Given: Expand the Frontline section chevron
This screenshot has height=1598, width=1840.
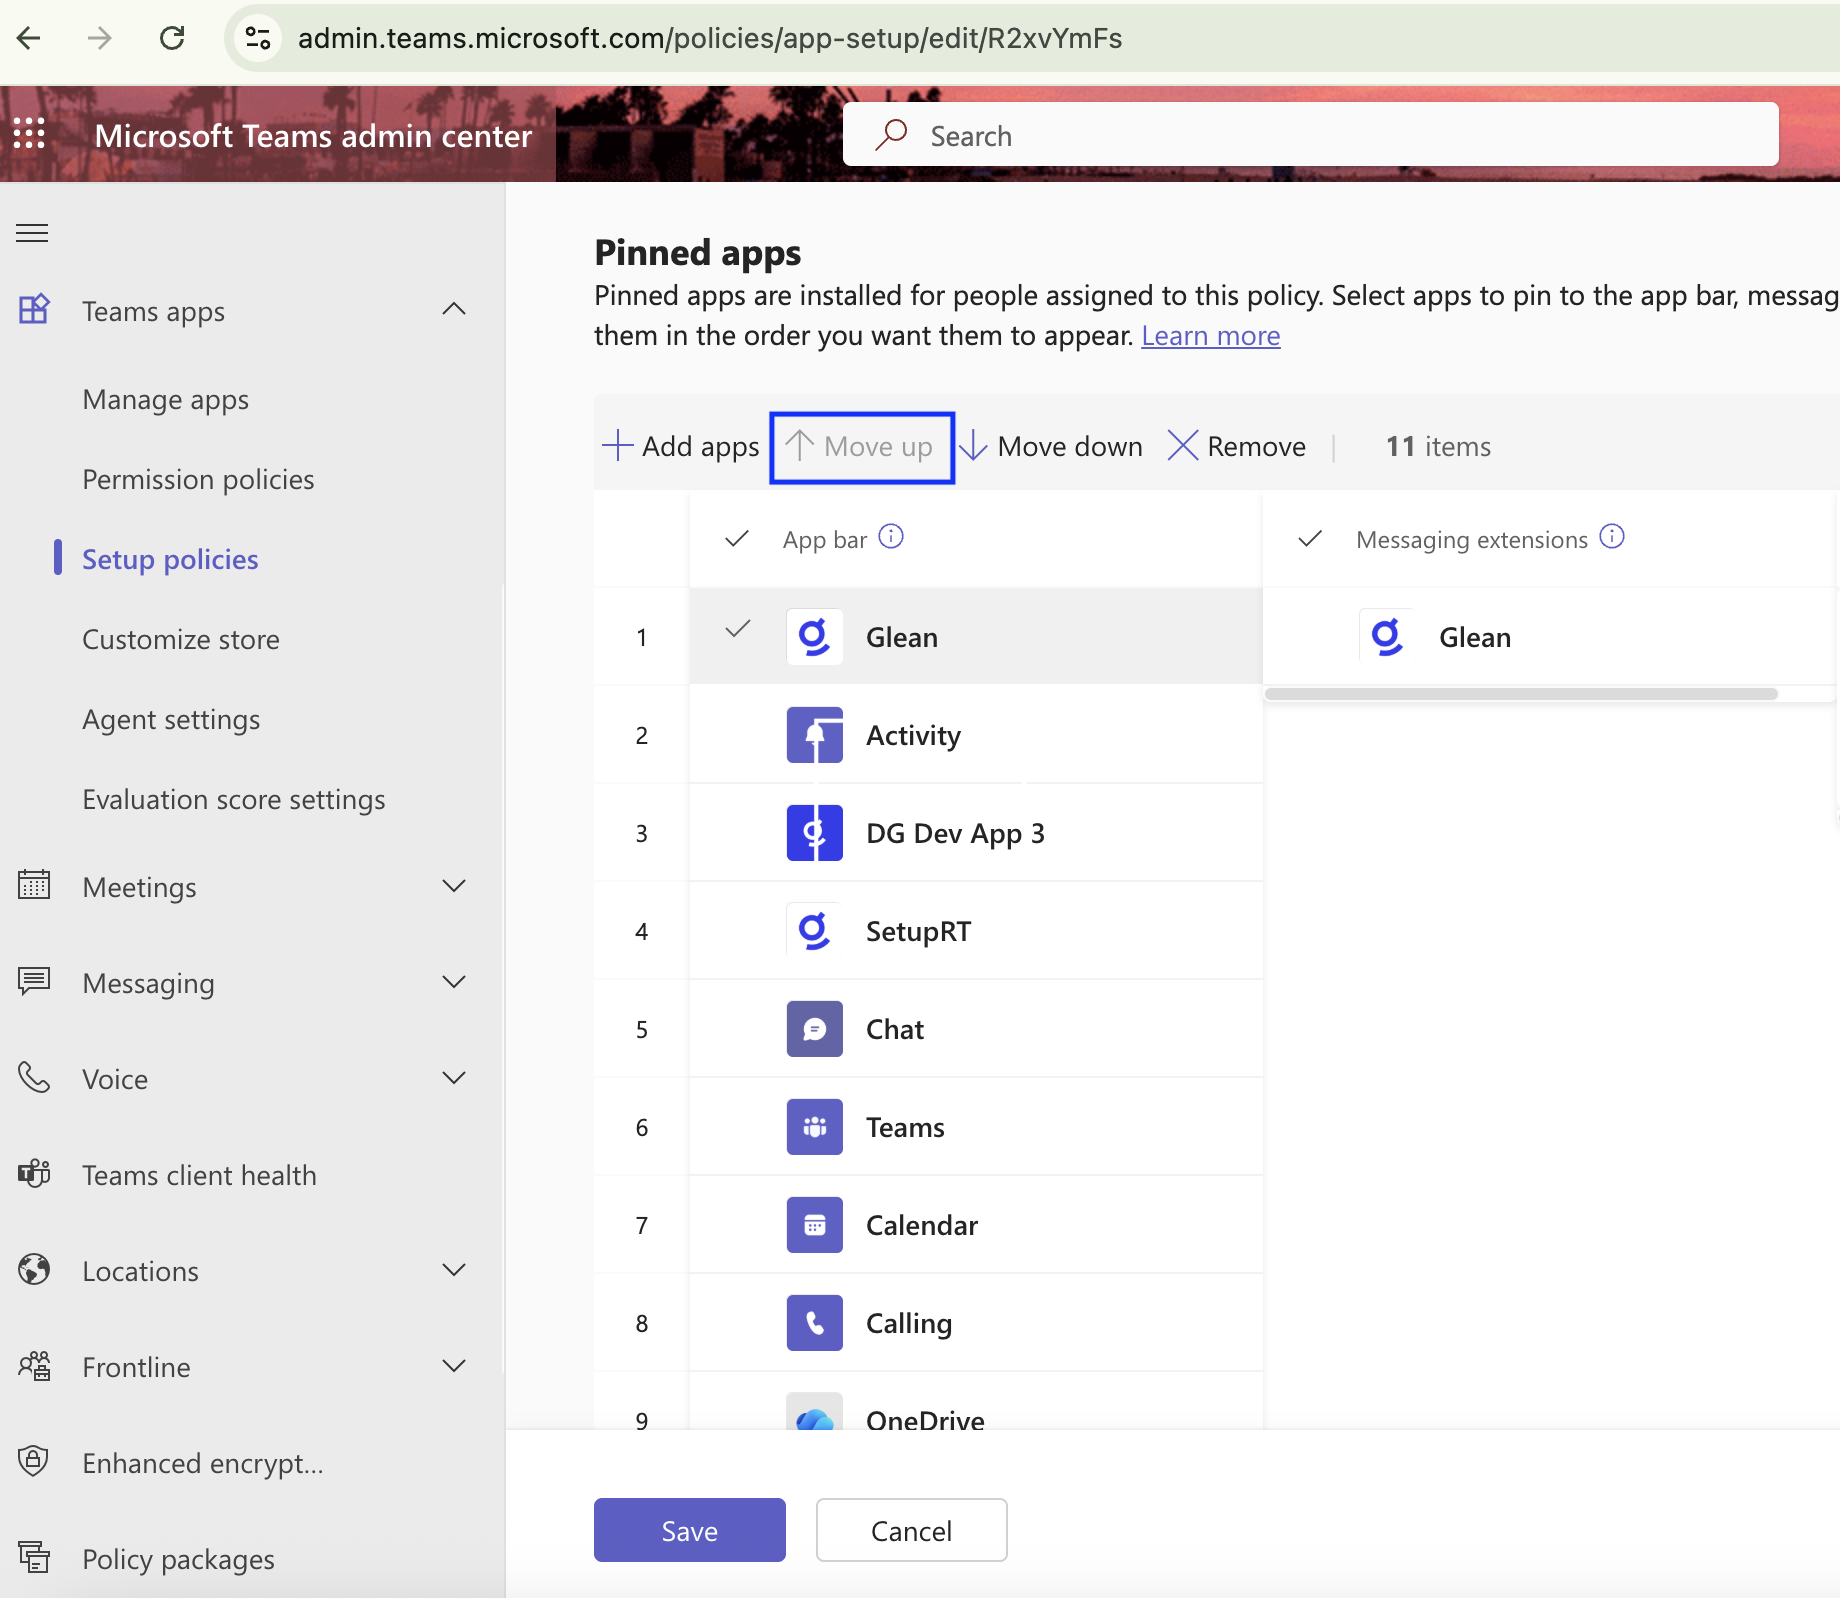Looking at the screenshot, I should (454, 1366).
